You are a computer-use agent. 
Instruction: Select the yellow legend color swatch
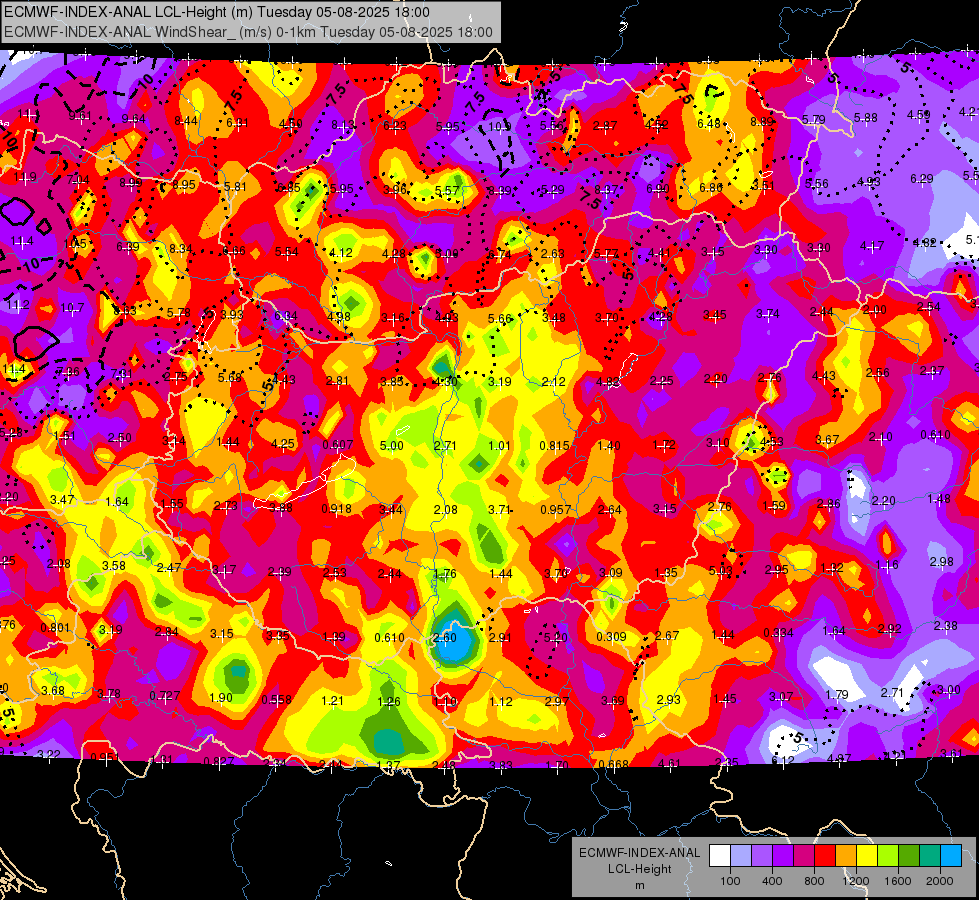point(867,856)
